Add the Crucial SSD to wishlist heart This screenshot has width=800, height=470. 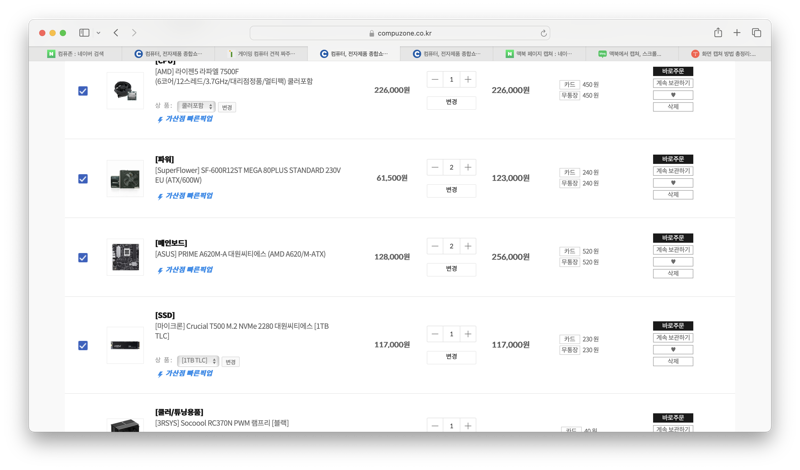673,350
